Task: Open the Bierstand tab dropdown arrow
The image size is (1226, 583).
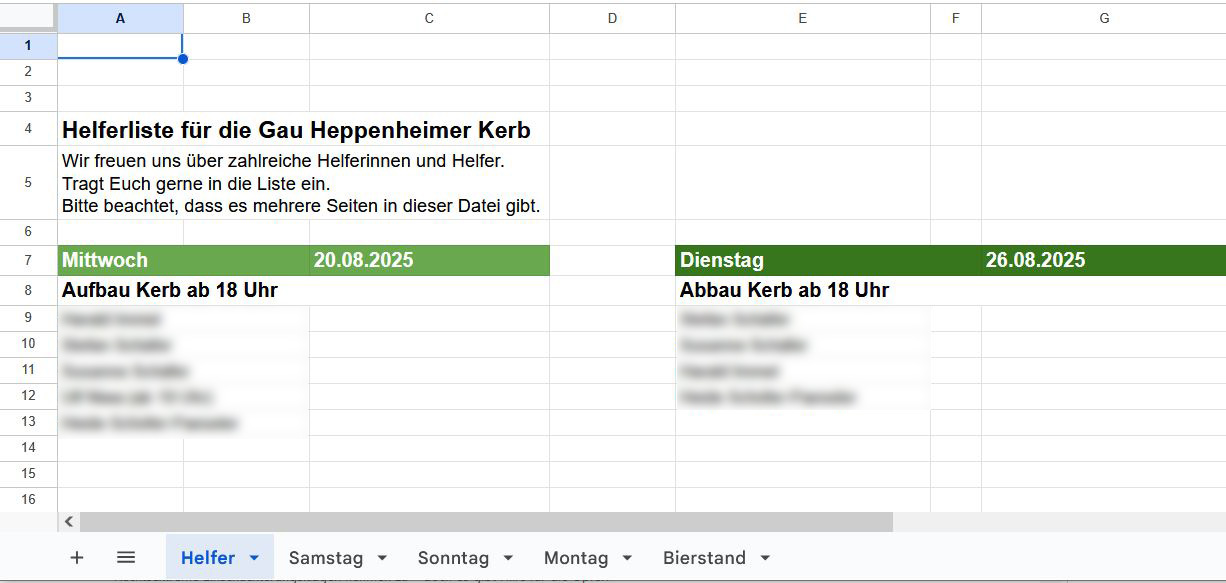Action: pos(765,558)
